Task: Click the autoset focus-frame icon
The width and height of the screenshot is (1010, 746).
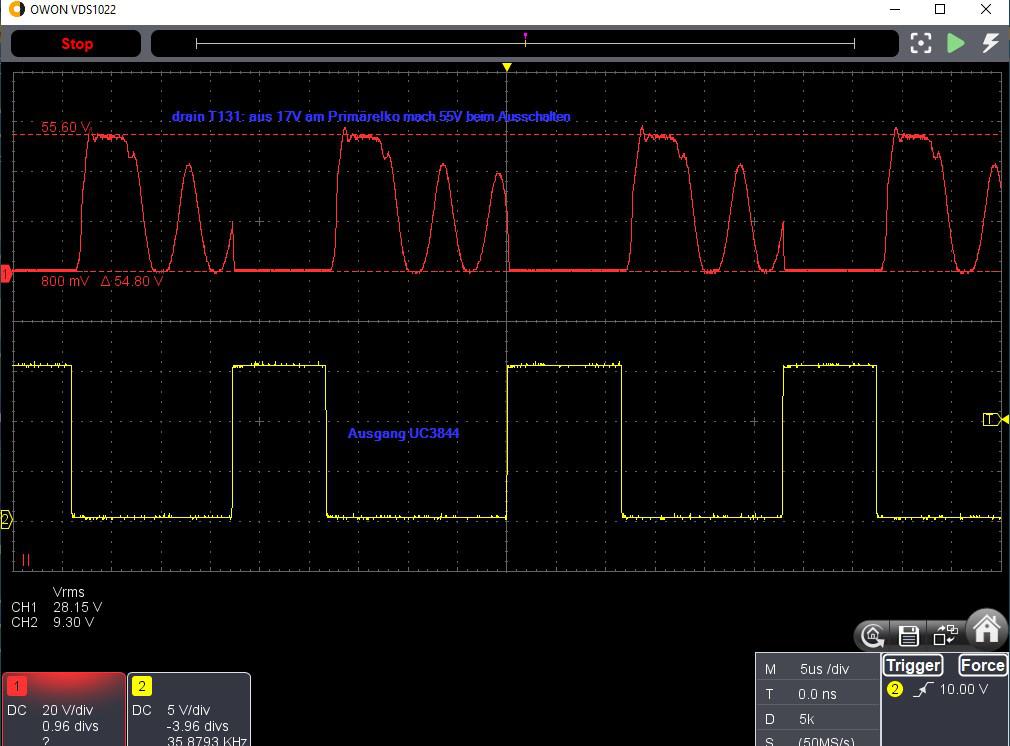Action: (x=921, y=43)
